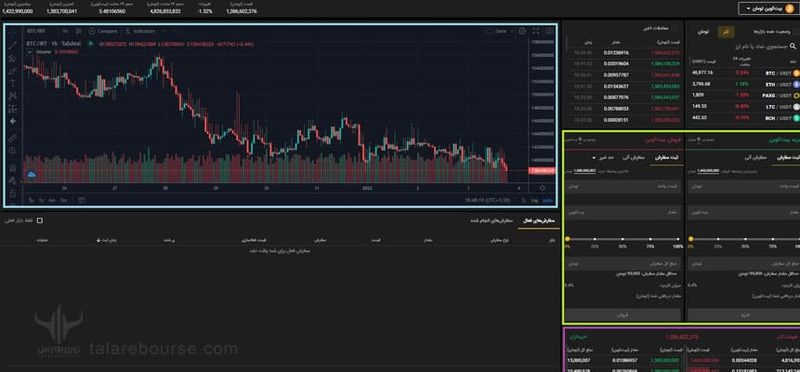The image size is (800, 372).
Task: Switch to the 'تتر' markets tab
Action: (726, 32)
